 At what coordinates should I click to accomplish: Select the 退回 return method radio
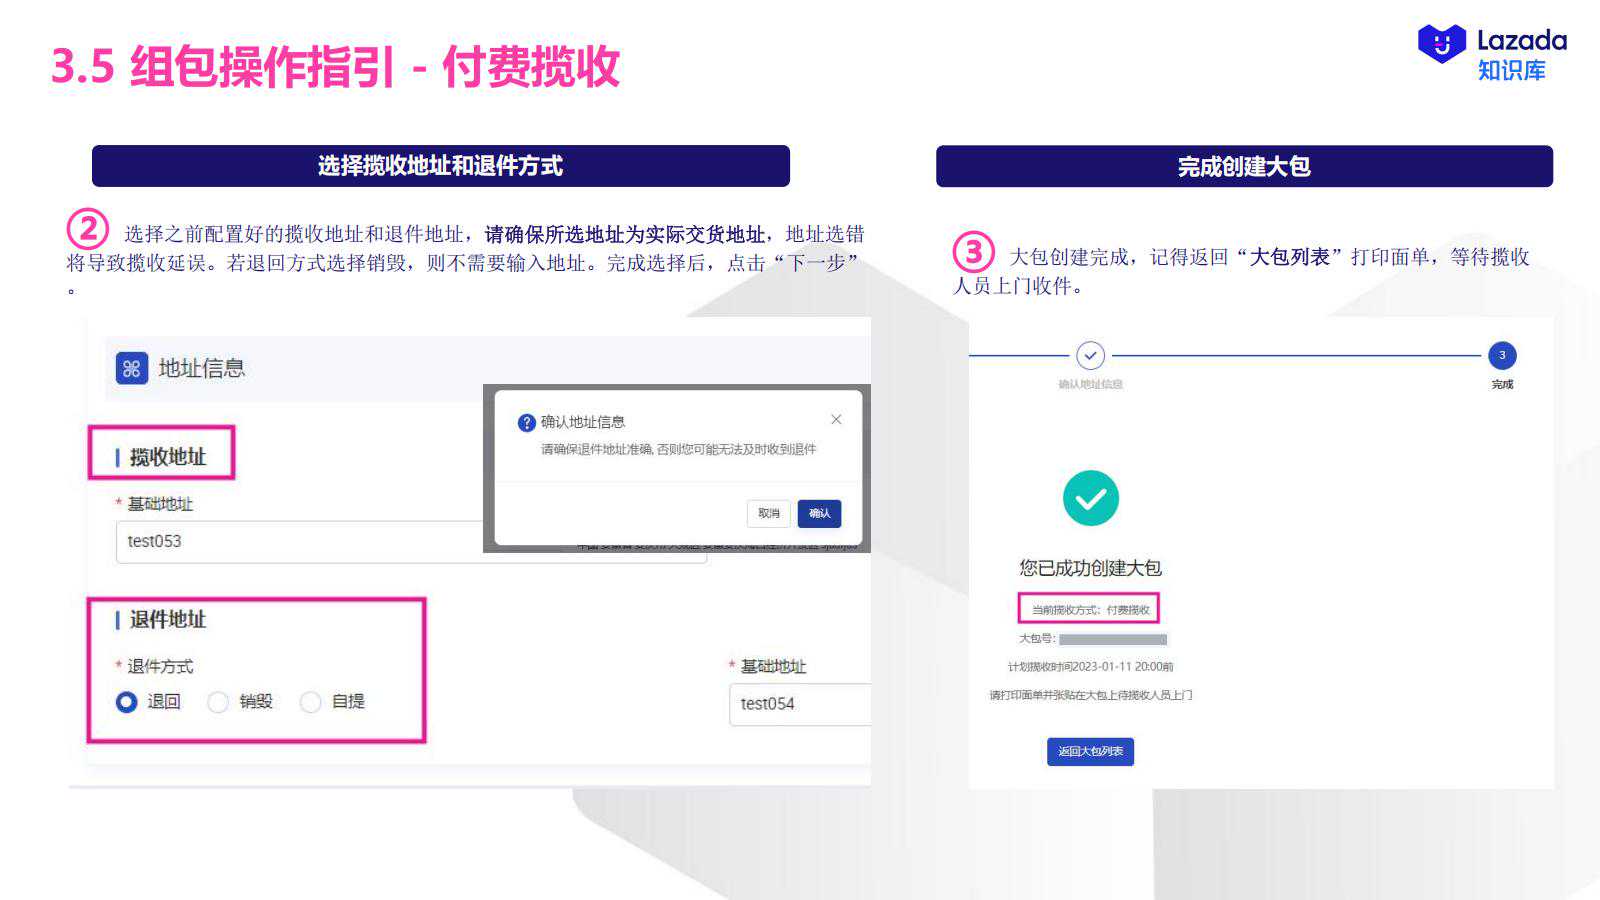click(x=126, y=702)
